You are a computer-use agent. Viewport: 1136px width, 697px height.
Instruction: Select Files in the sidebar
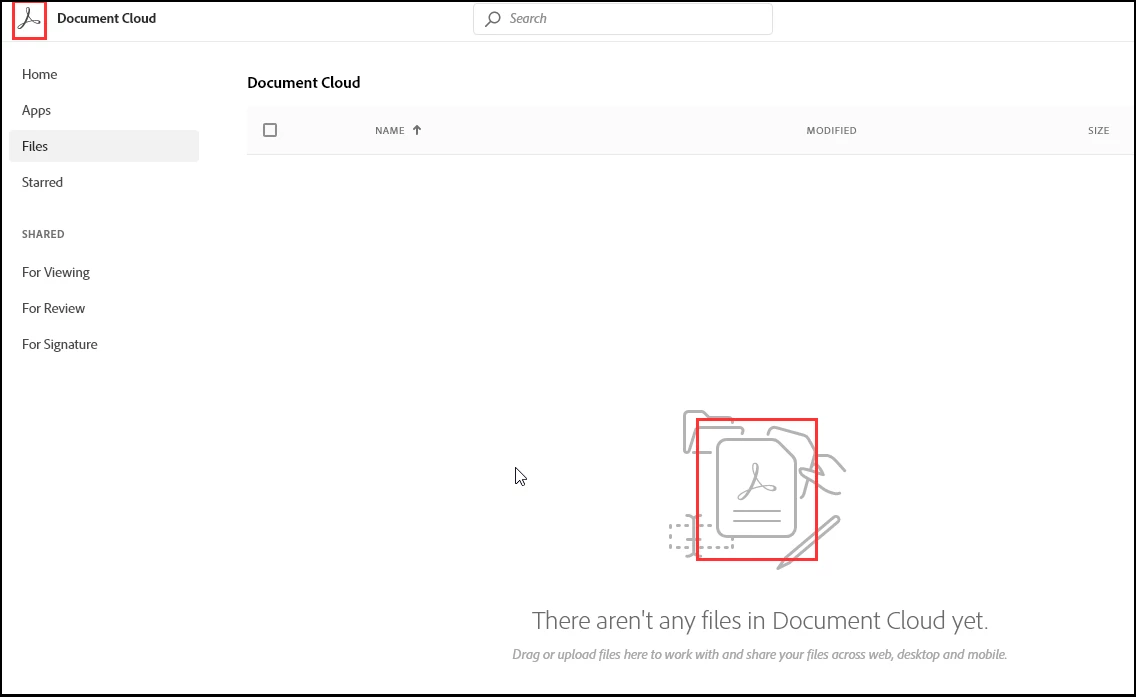click(x=104, y=146)
